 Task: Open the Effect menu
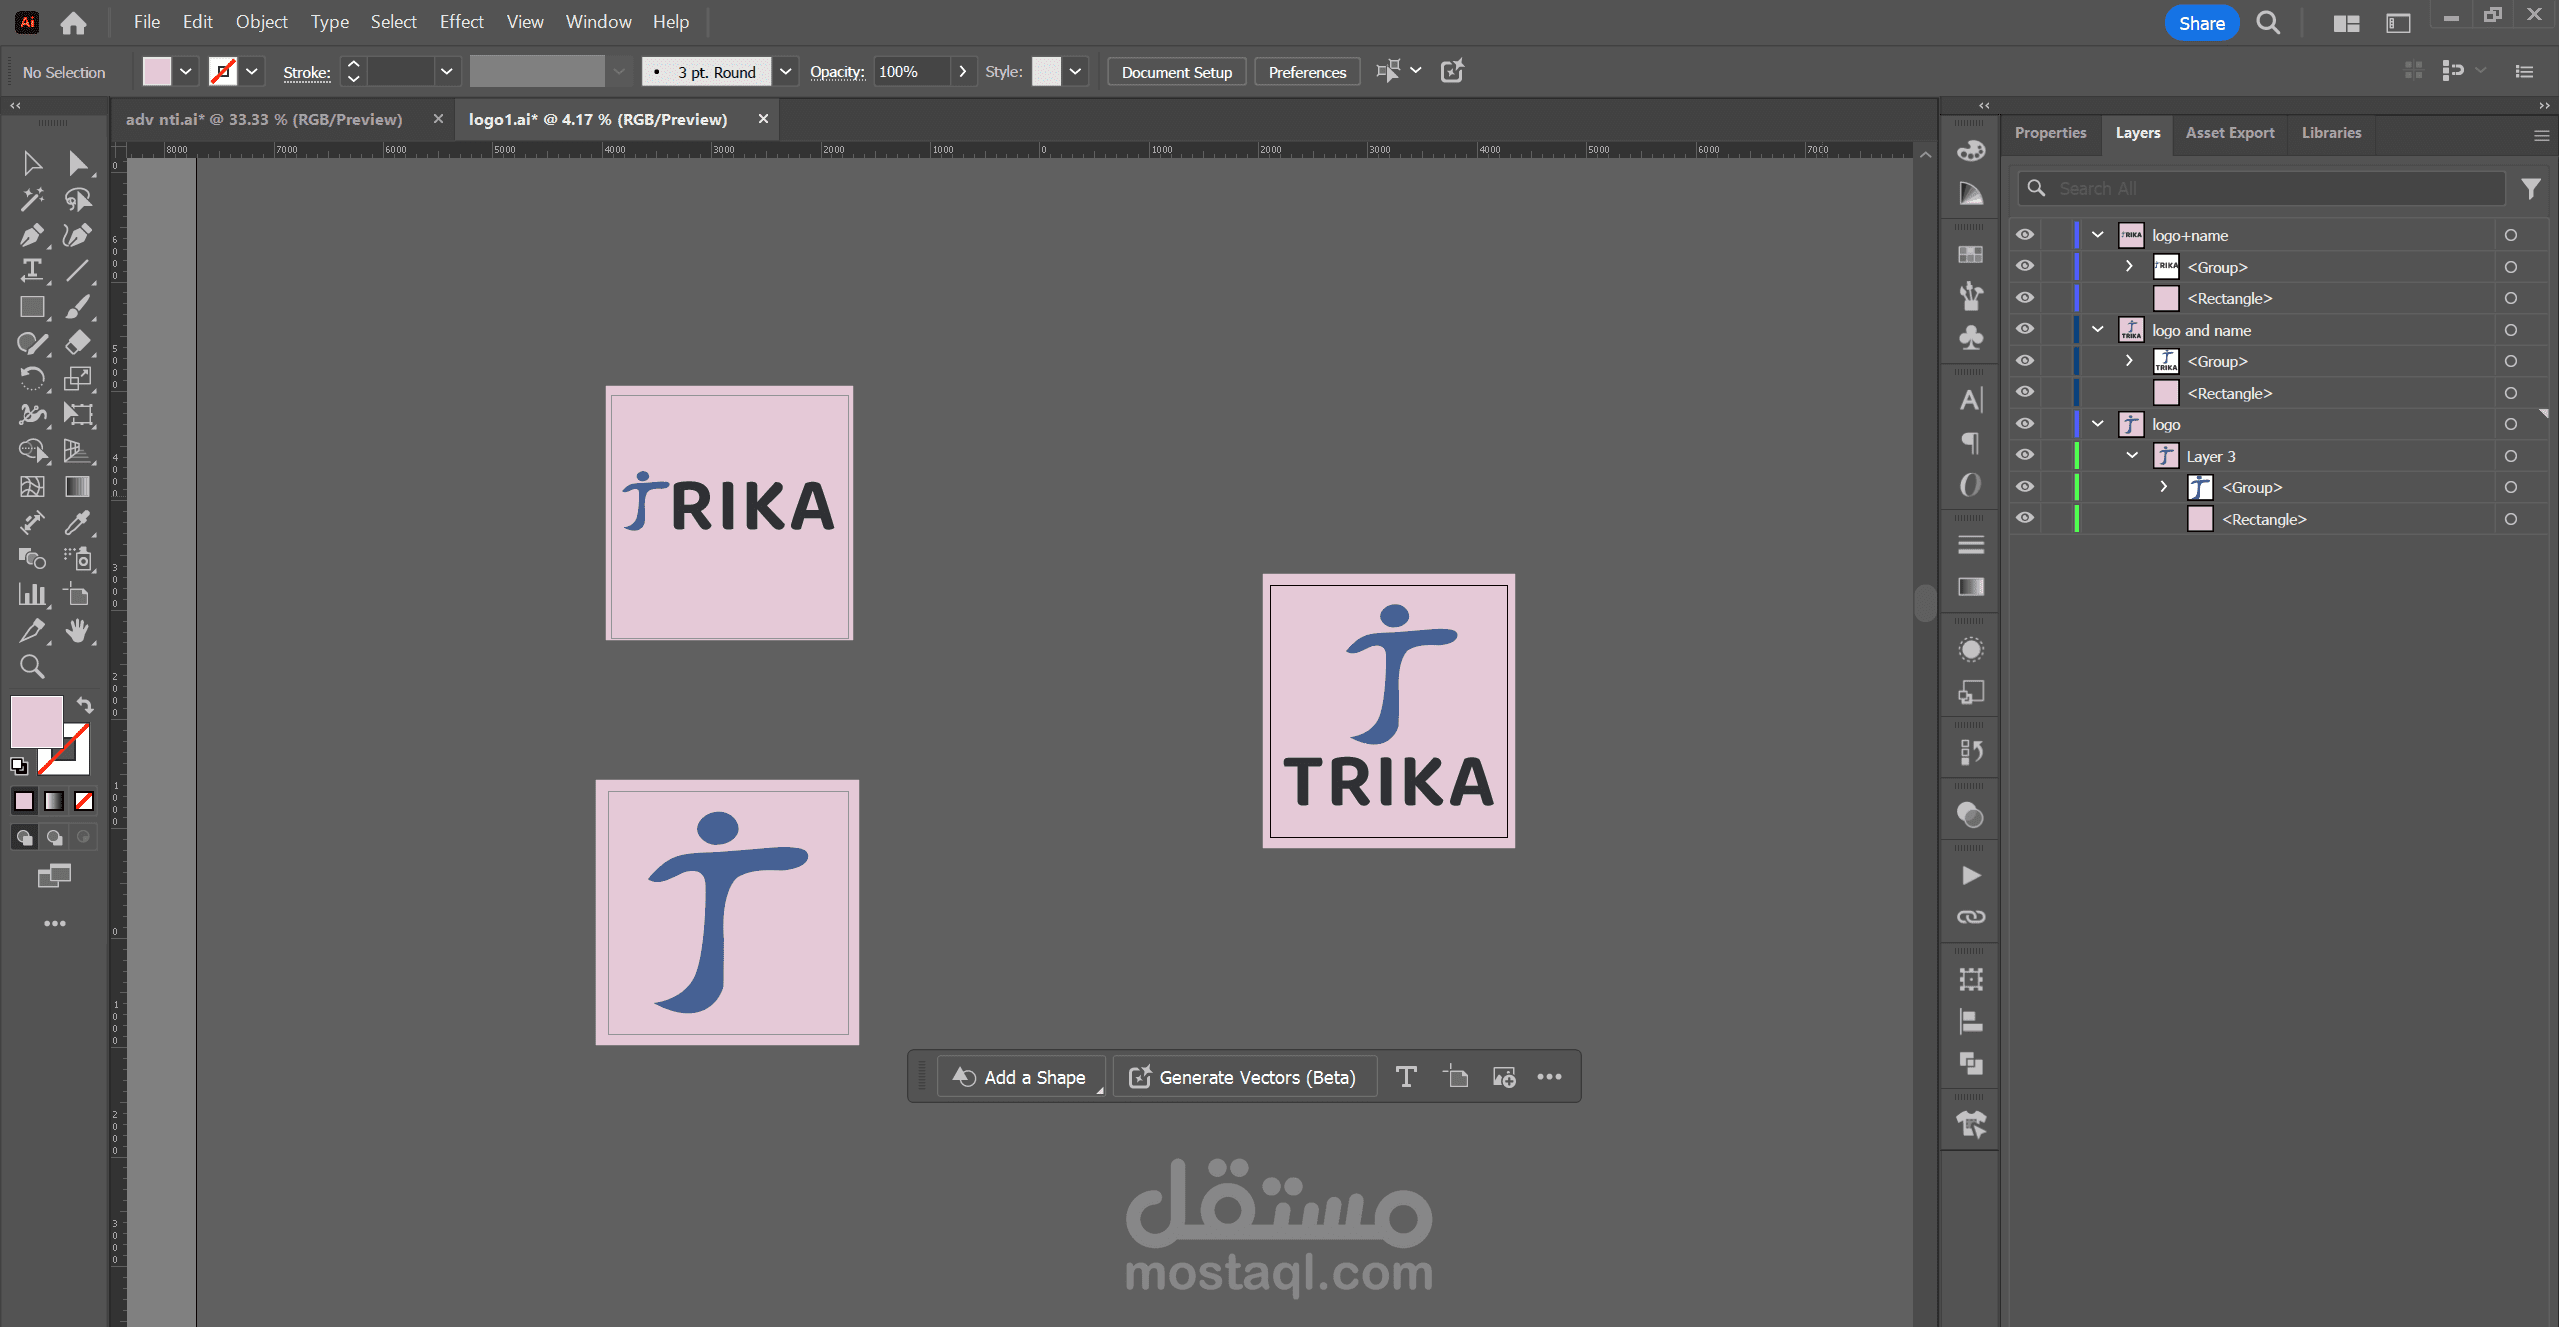461,22
